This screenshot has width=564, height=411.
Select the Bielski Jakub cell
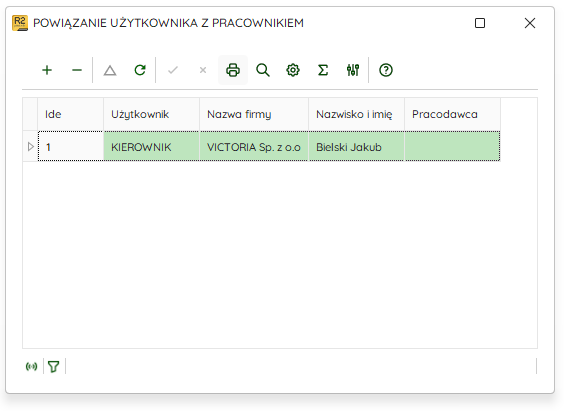(x=356, y=146)
